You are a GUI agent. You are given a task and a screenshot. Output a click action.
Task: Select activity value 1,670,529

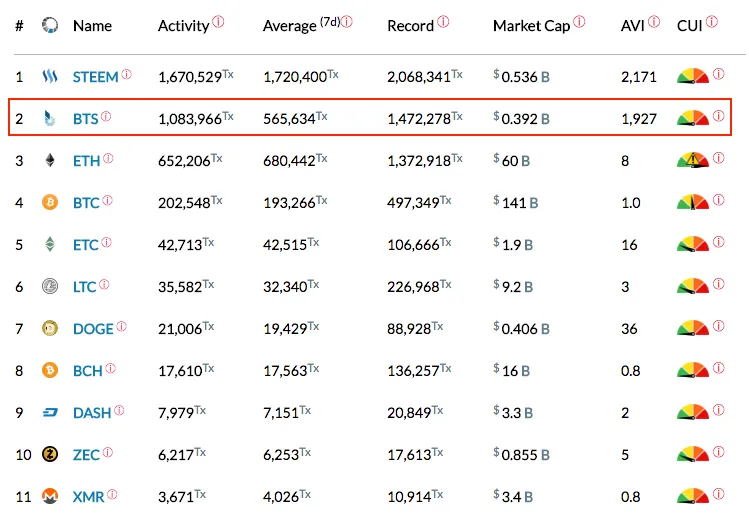(190, 77)
